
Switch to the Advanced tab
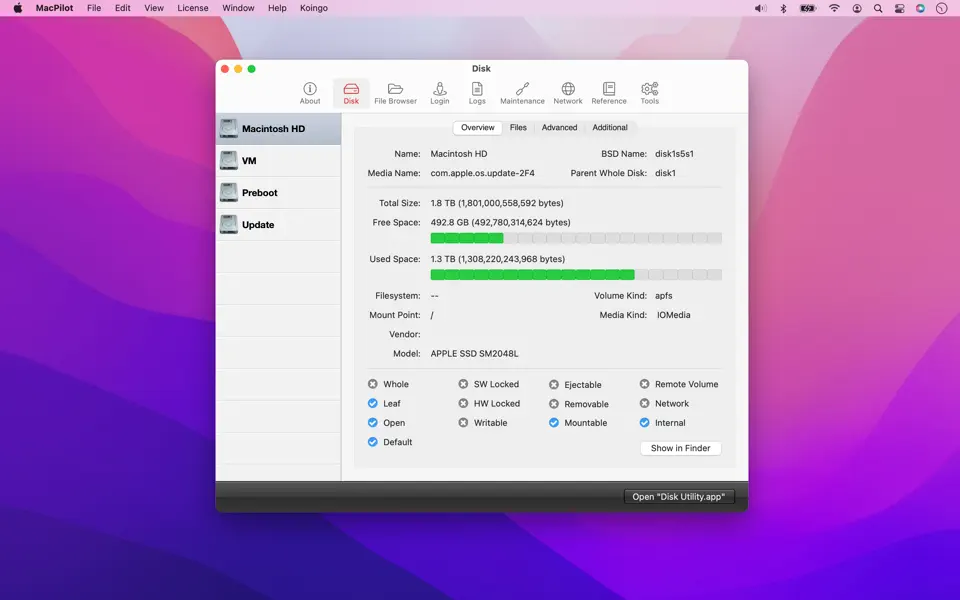point(559,127)
